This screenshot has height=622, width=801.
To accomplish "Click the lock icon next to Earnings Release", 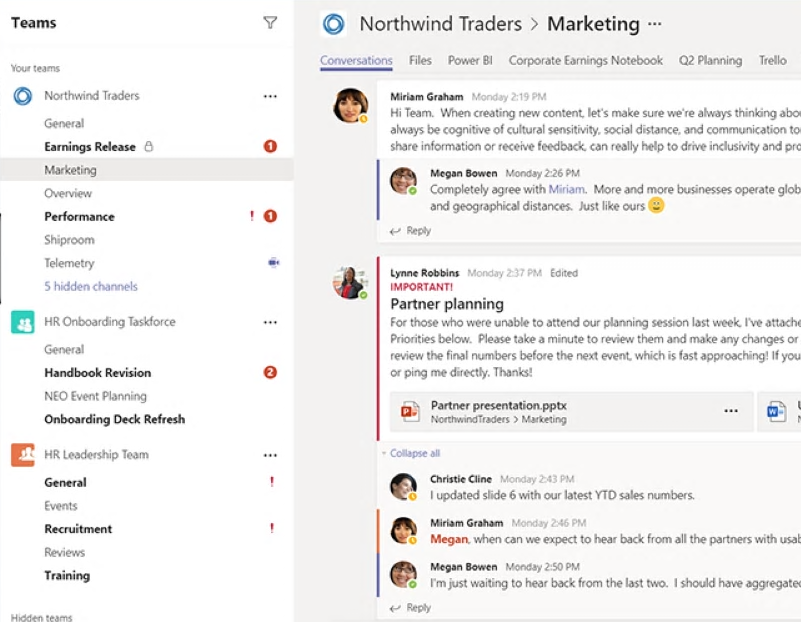I will click(x=149, y=147).
